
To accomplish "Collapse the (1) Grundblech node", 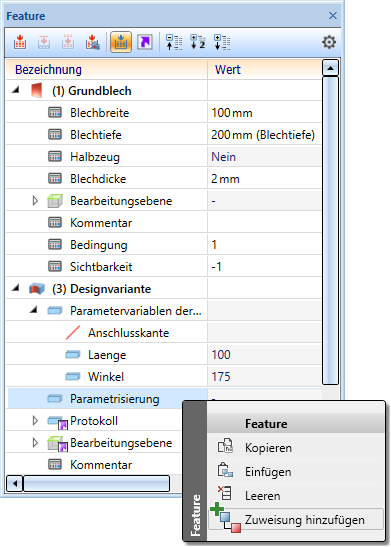I will click(15, 90).
